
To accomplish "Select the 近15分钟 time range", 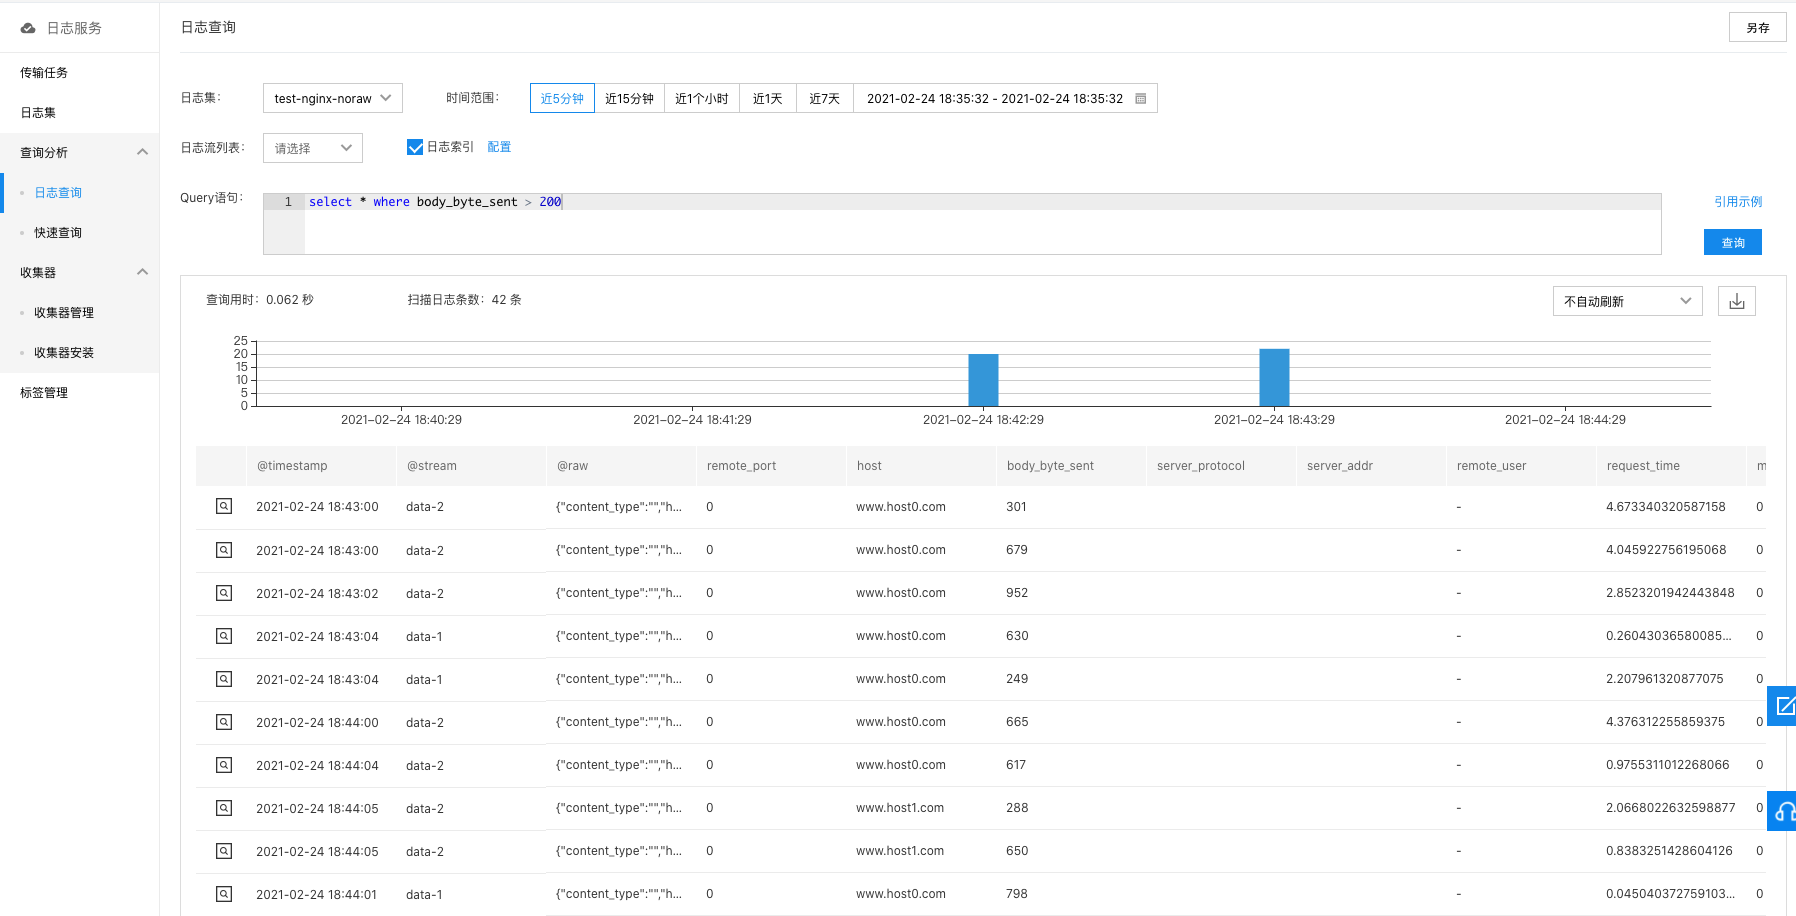I will 629,98.
